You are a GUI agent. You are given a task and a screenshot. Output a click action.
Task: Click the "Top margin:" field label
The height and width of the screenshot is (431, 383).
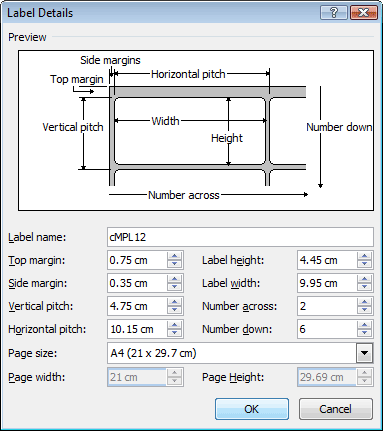36,260
